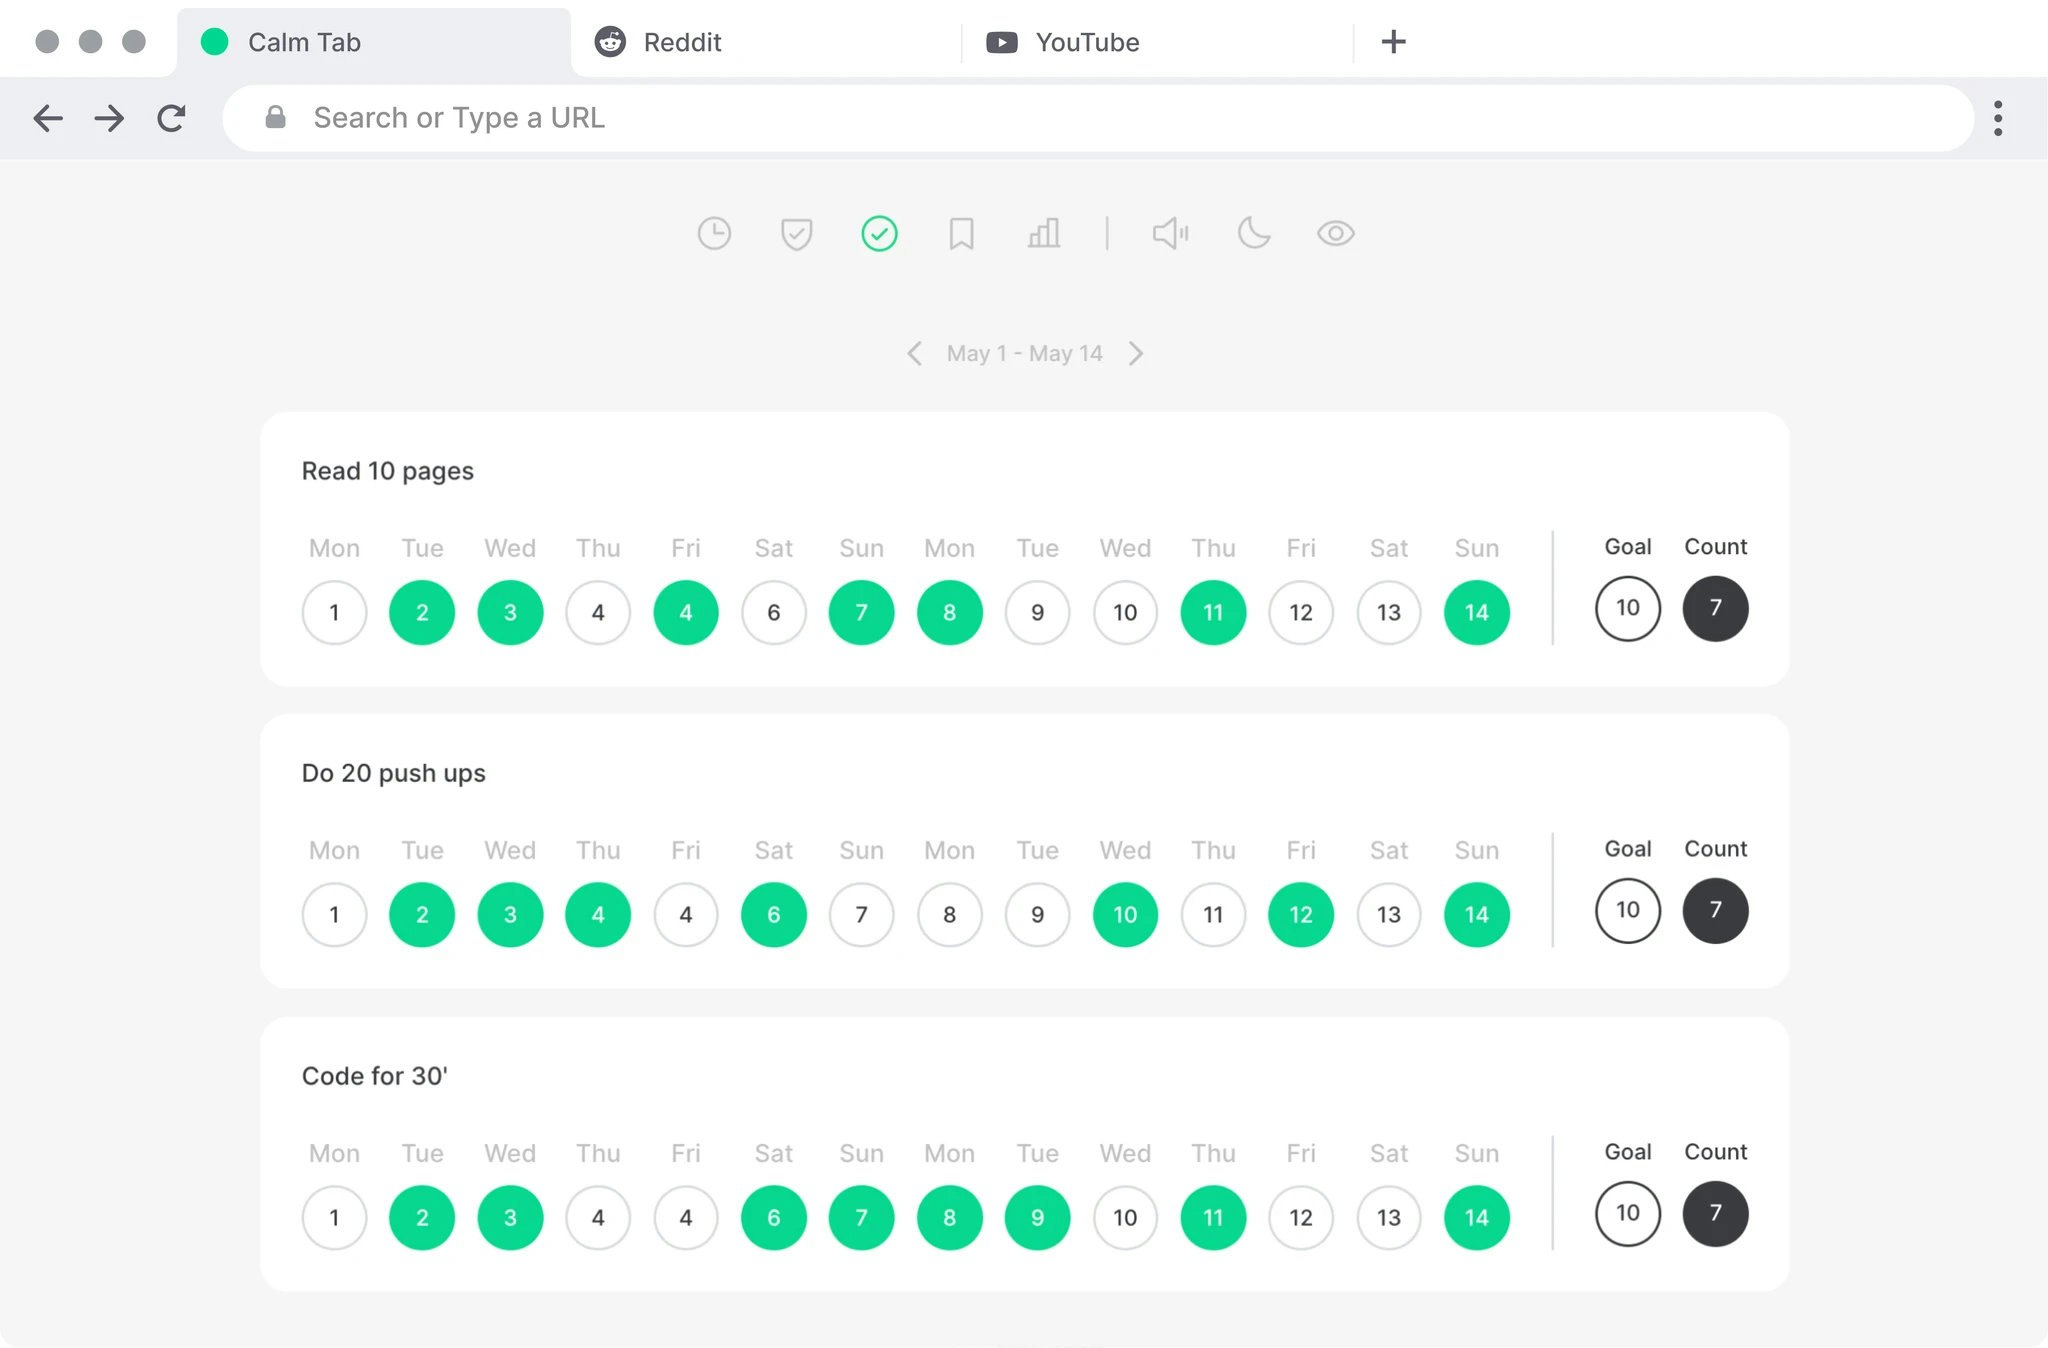Image resolution: width=2048 pixels, height=1348 pixels.
Task: Toggle day 13 for Code for 30'
Action: [1389, 1217]
